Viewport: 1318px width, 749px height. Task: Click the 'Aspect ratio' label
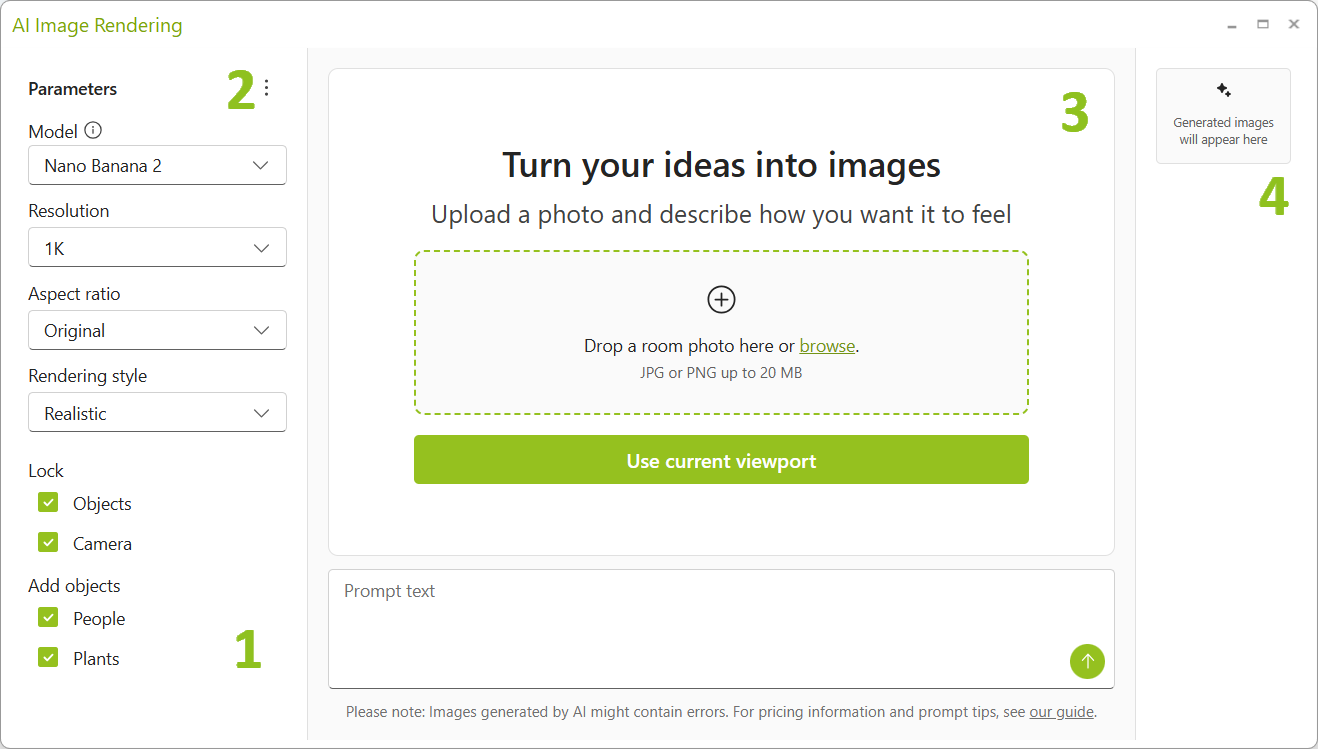coord(74,294)
